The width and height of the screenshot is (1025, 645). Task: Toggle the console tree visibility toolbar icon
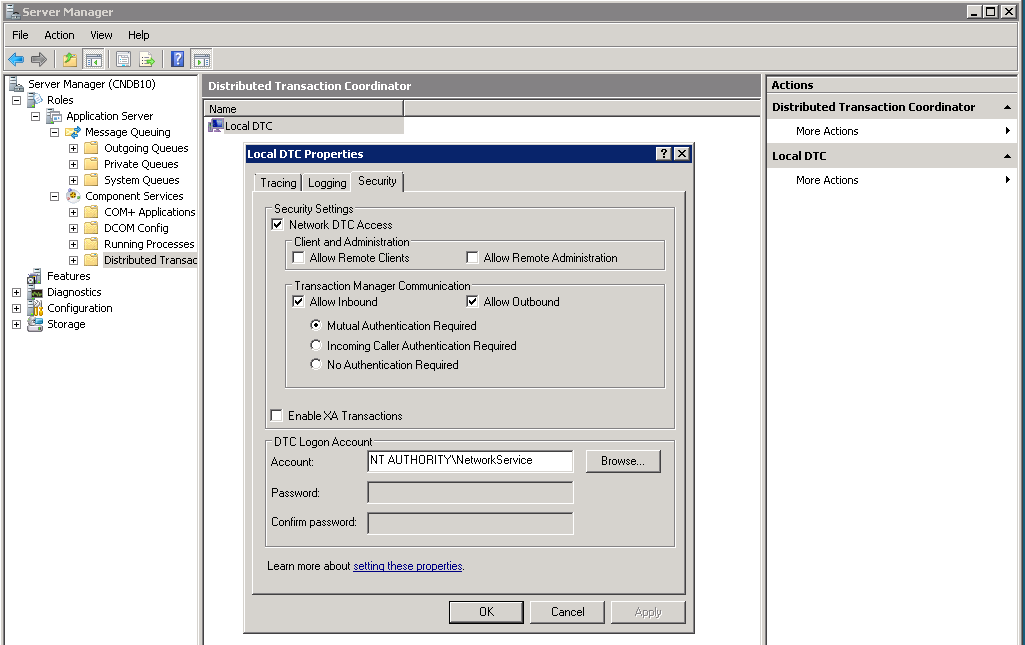94,59
